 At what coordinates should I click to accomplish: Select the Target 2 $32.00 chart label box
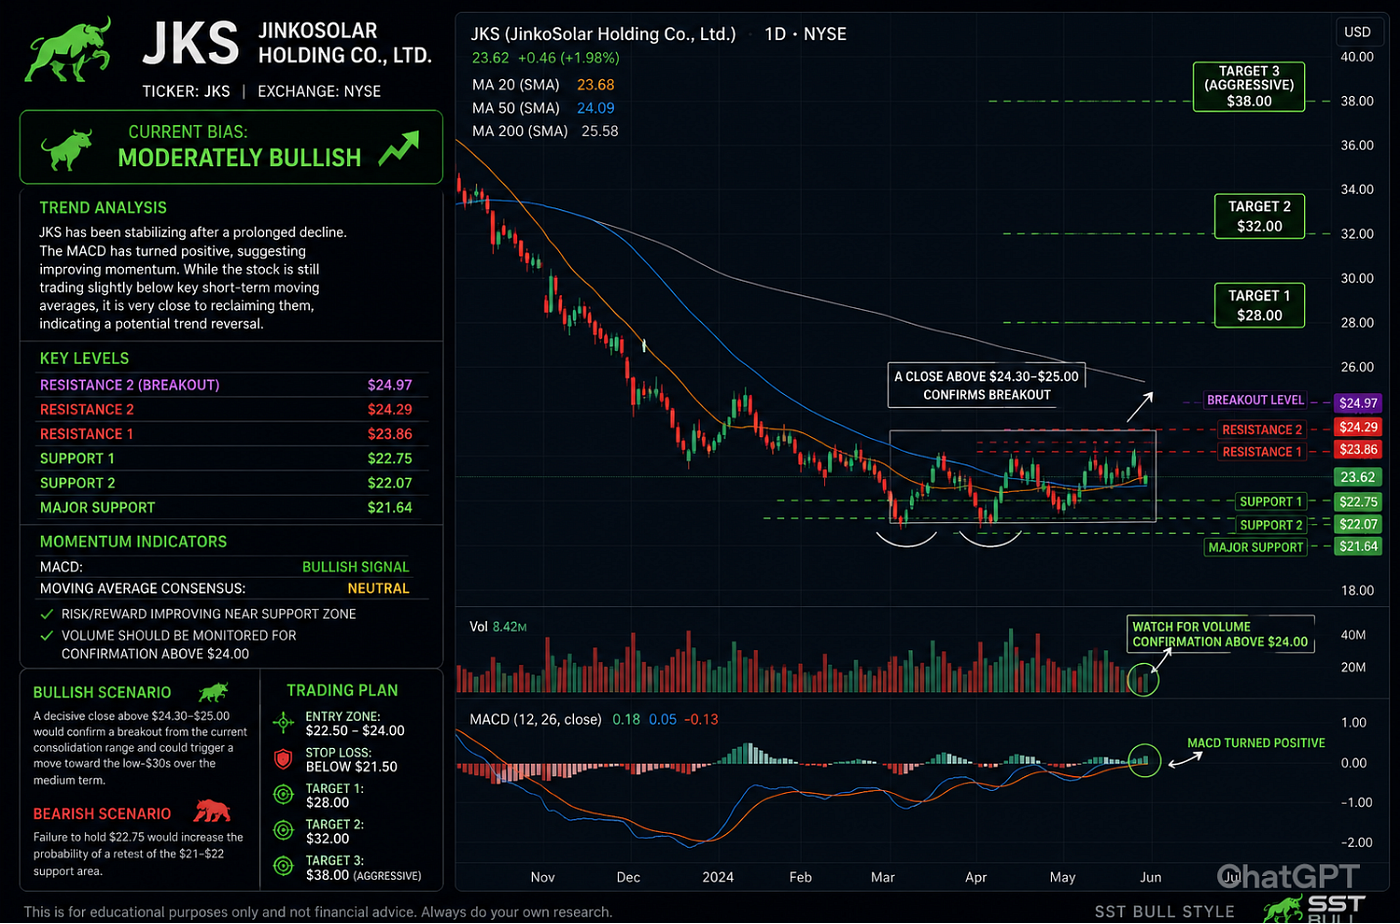[1259, 216]
